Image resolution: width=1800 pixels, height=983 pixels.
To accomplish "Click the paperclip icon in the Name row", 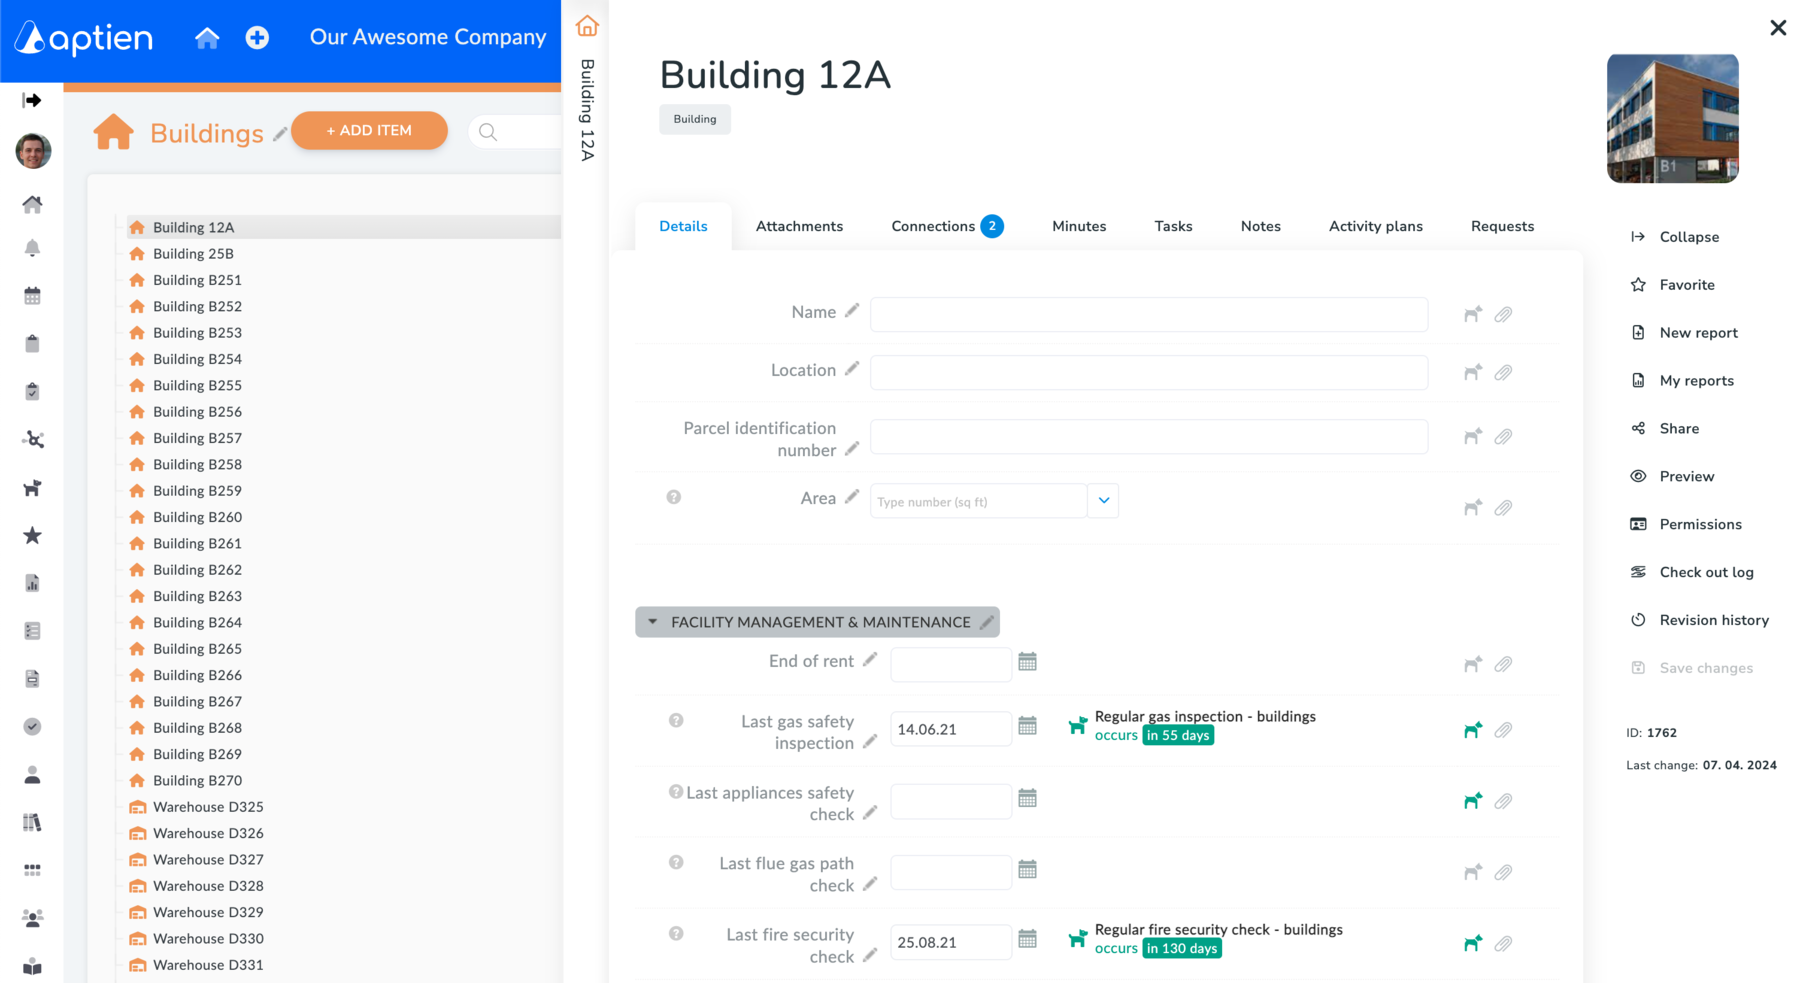I will pyautogui.click(x=1503, y=315).
